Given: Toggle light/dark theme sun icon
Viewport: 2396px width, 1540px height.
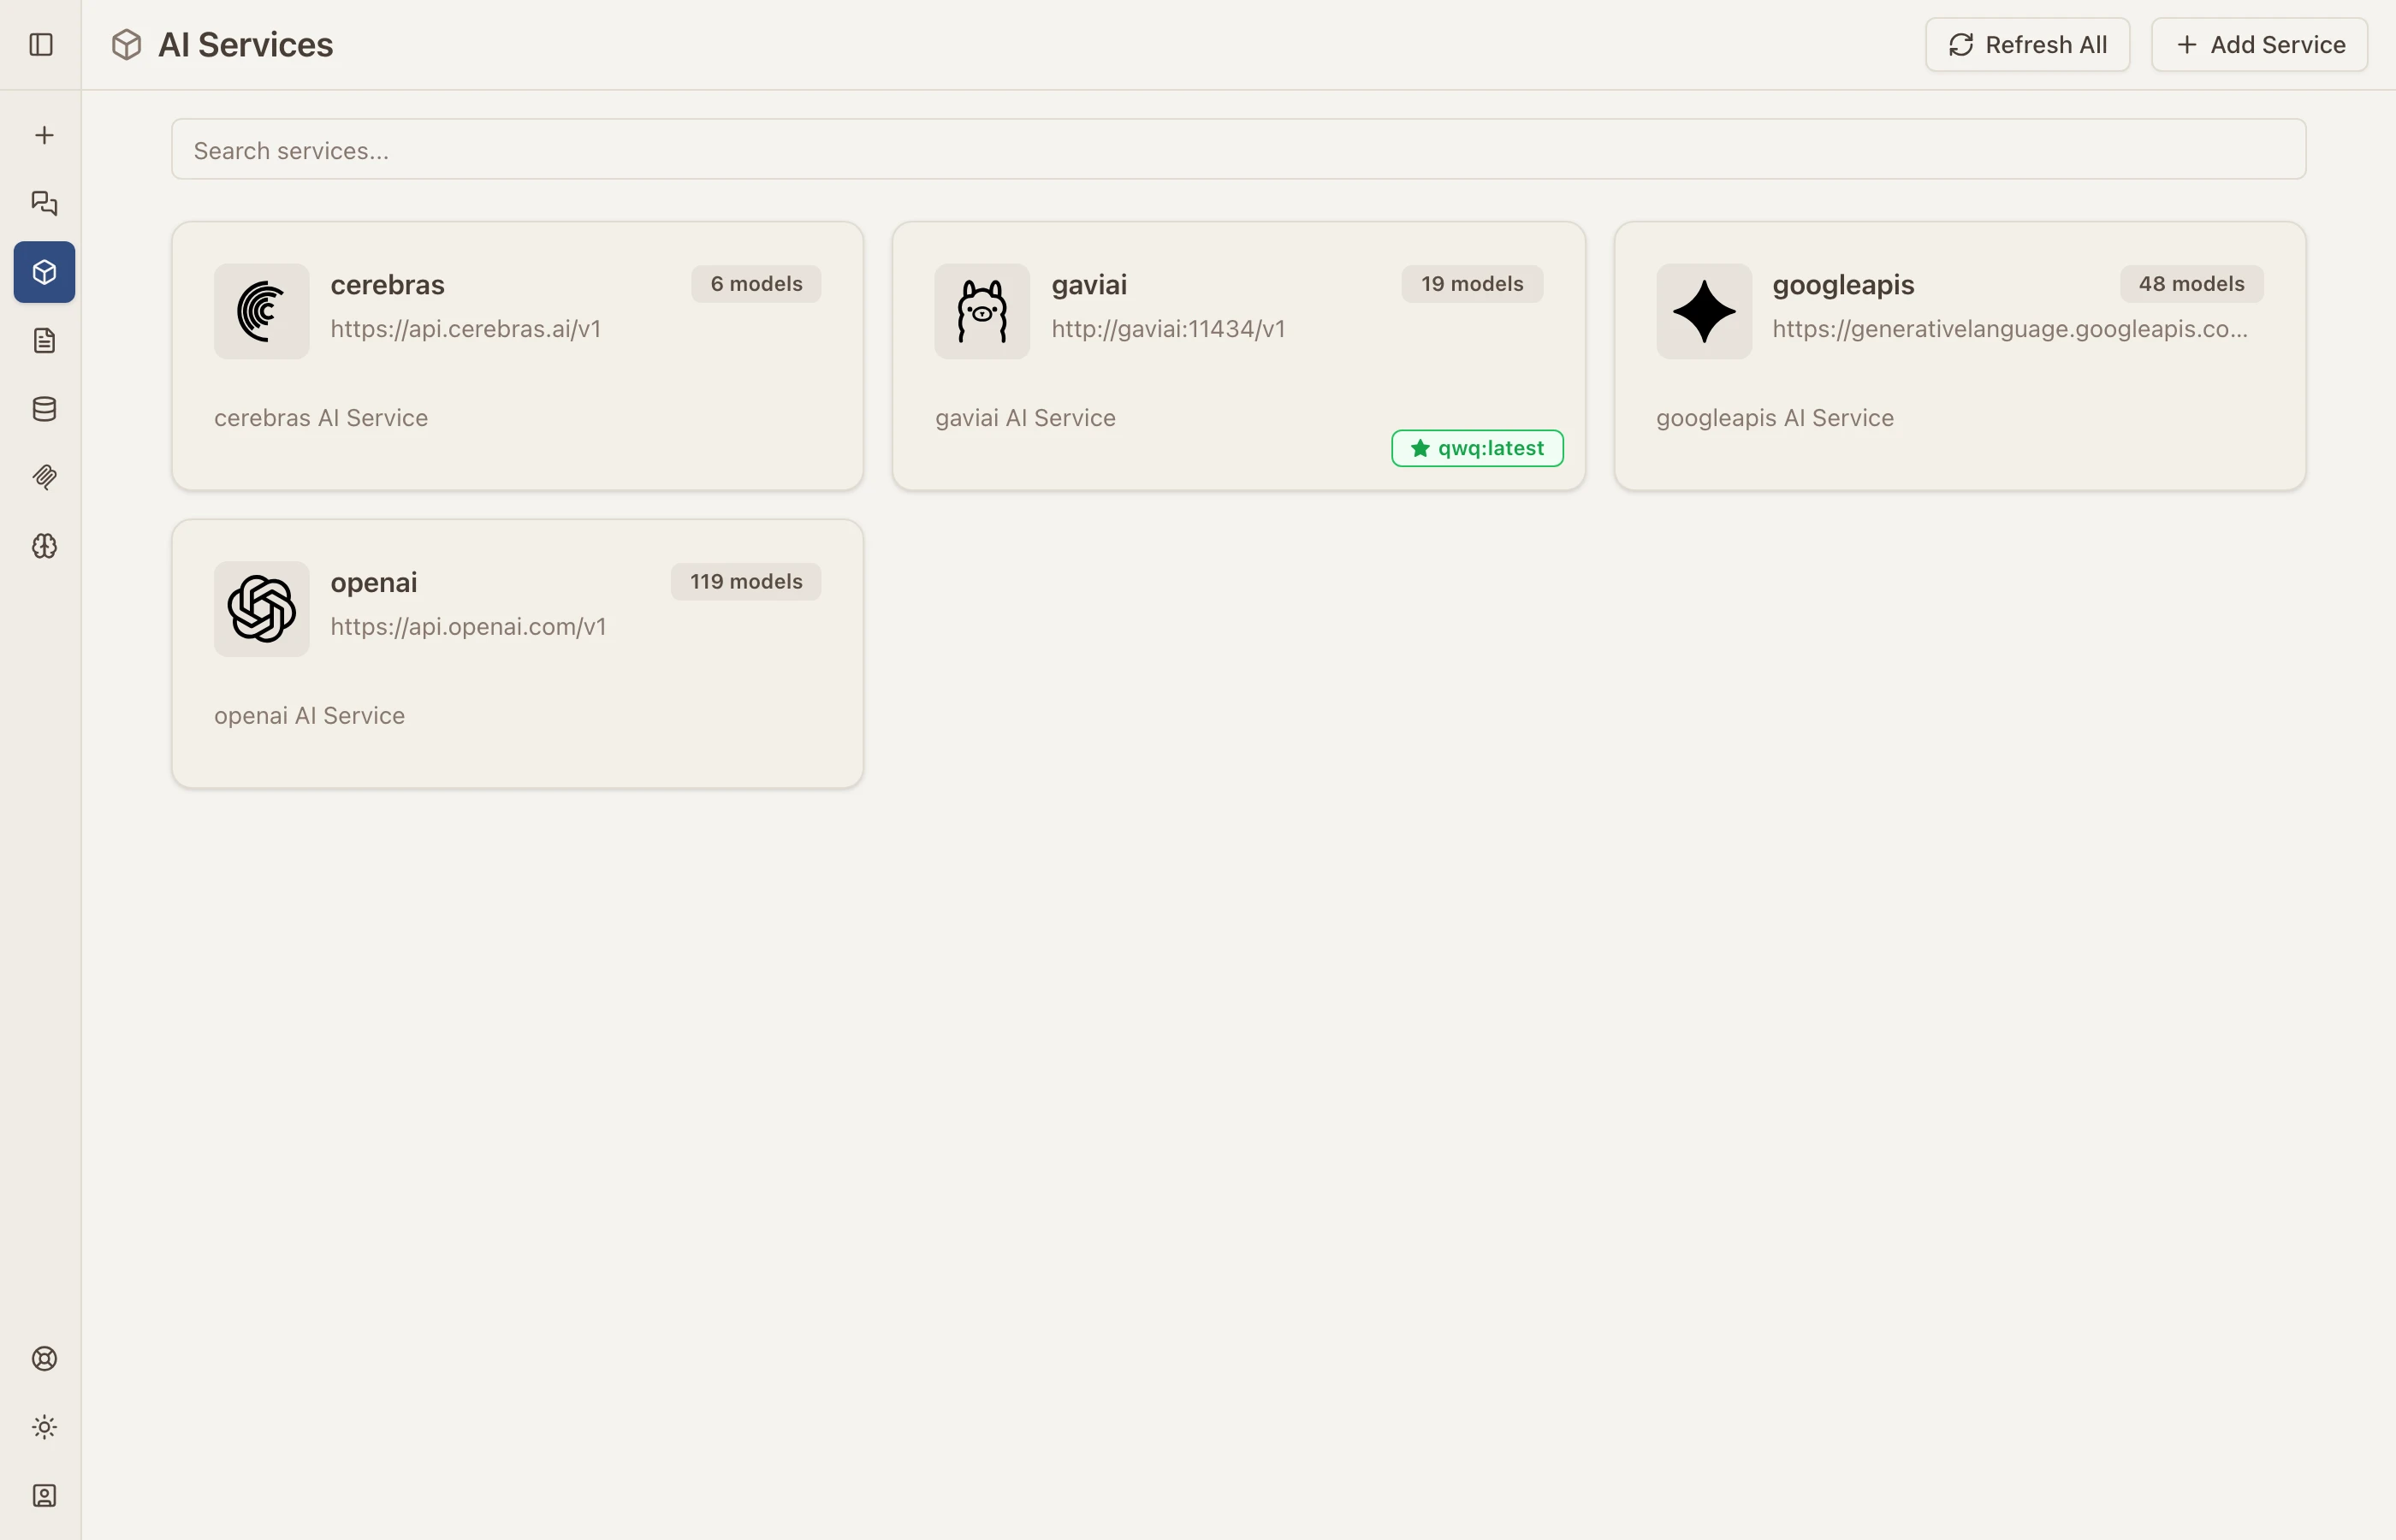Looking at the screenshot, I should tap(44, 1427).
